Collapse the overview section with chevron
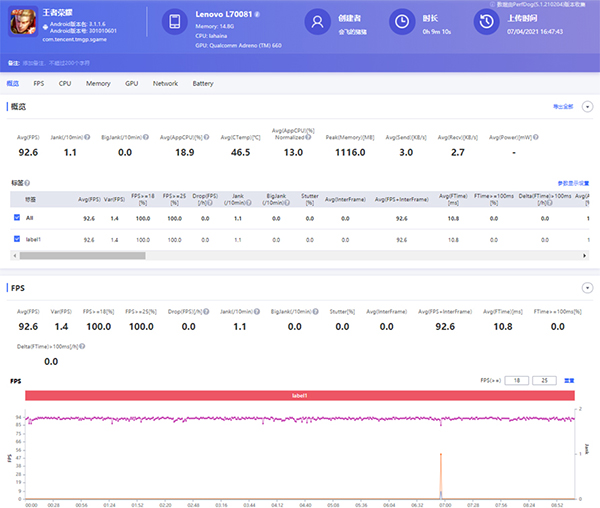 click(588, 105)
